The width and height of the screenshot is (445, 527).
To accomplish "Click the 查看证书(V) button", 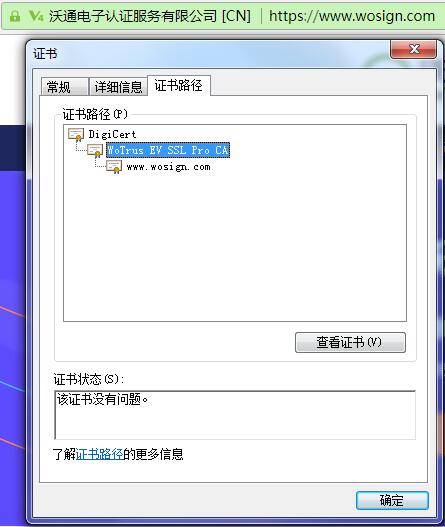I will [x=350, y=342].
